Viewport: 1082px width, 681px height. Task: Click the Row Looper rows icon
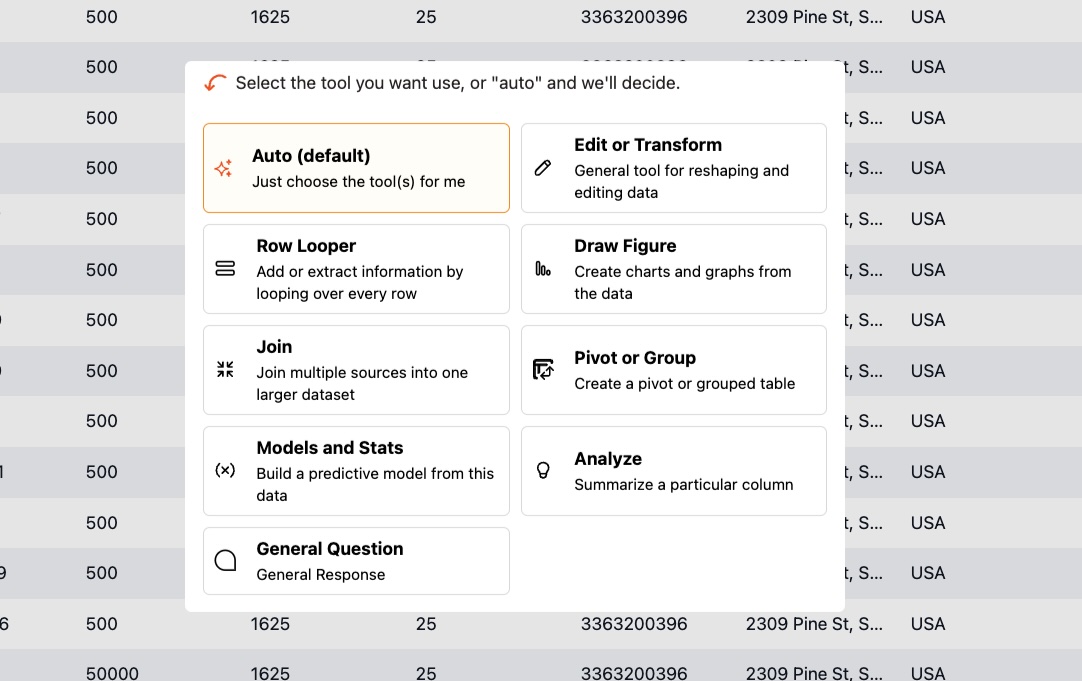click(x=225, y=269)
